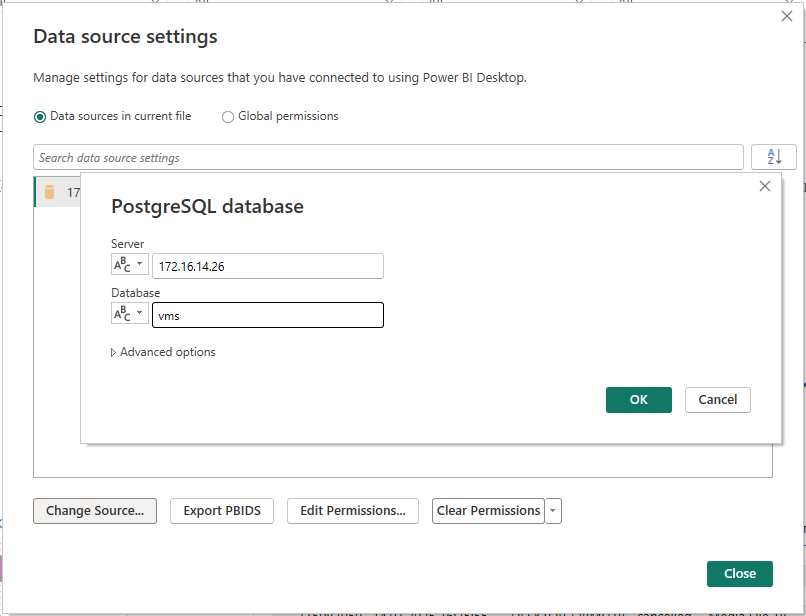This screenshot has width=806, height=616.
Task: Close the PostgreSQL database dialog
Action: [x=764, y=186]
